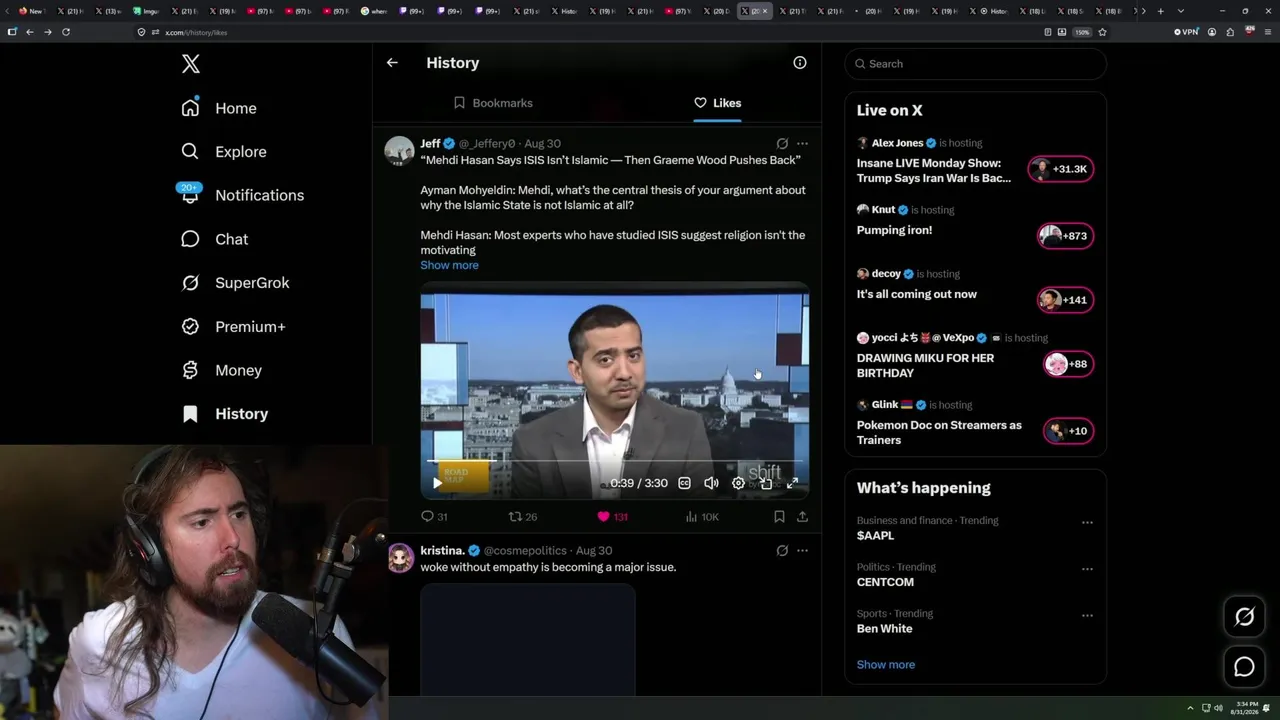Open Explore in the sidebar

tap(224, 152)
